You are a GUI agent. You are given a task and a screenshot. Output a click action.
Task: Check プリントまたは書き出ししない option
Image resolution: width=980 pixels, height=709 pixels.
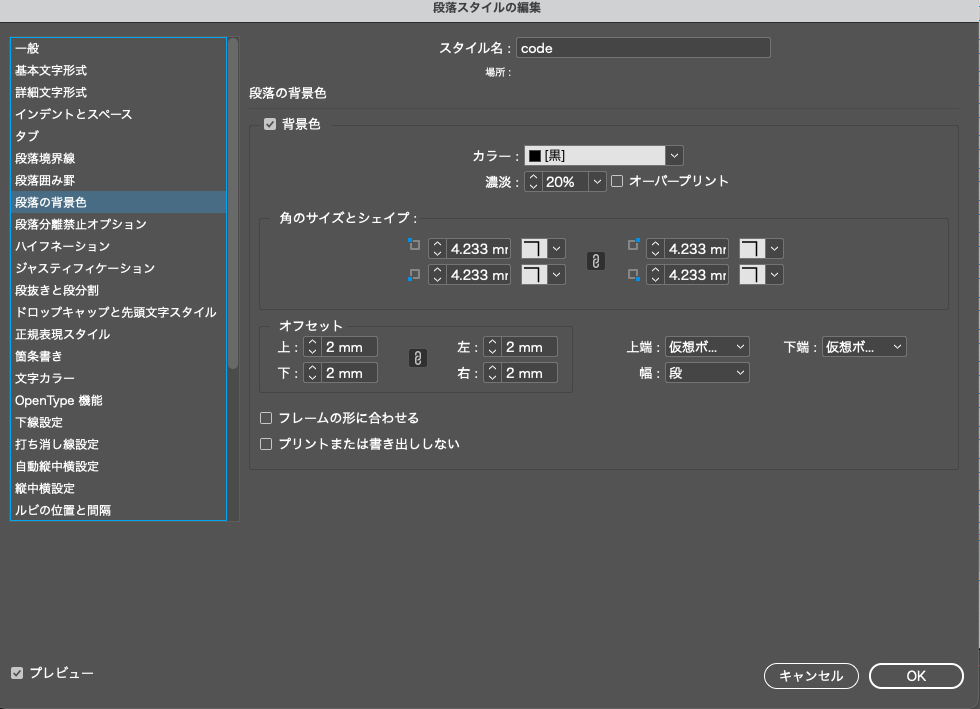(x=265, y=443)
